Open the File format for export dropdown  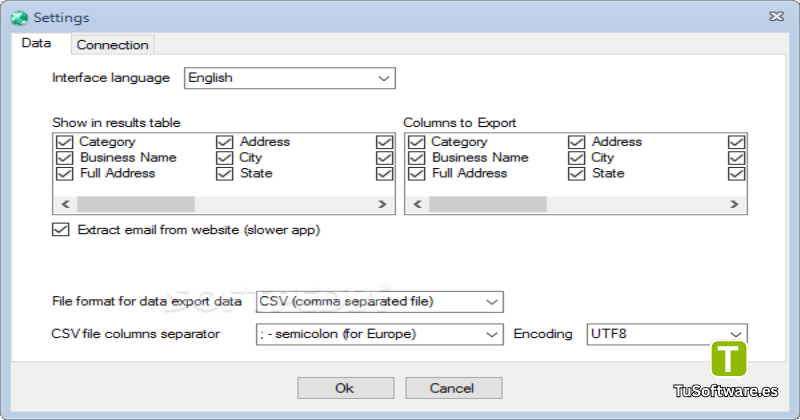click(x=380, y=302)
